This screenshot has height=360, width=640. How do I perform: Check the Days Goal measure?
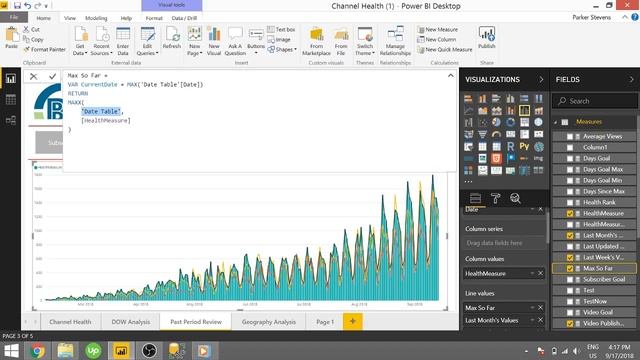tap(570, 158)
